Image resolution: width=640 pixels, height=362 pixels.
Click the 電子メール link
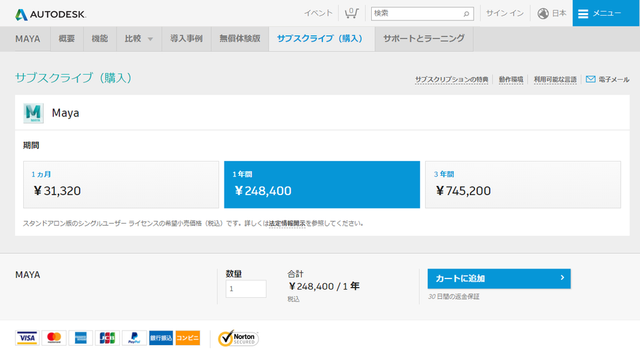coord(614,80)
